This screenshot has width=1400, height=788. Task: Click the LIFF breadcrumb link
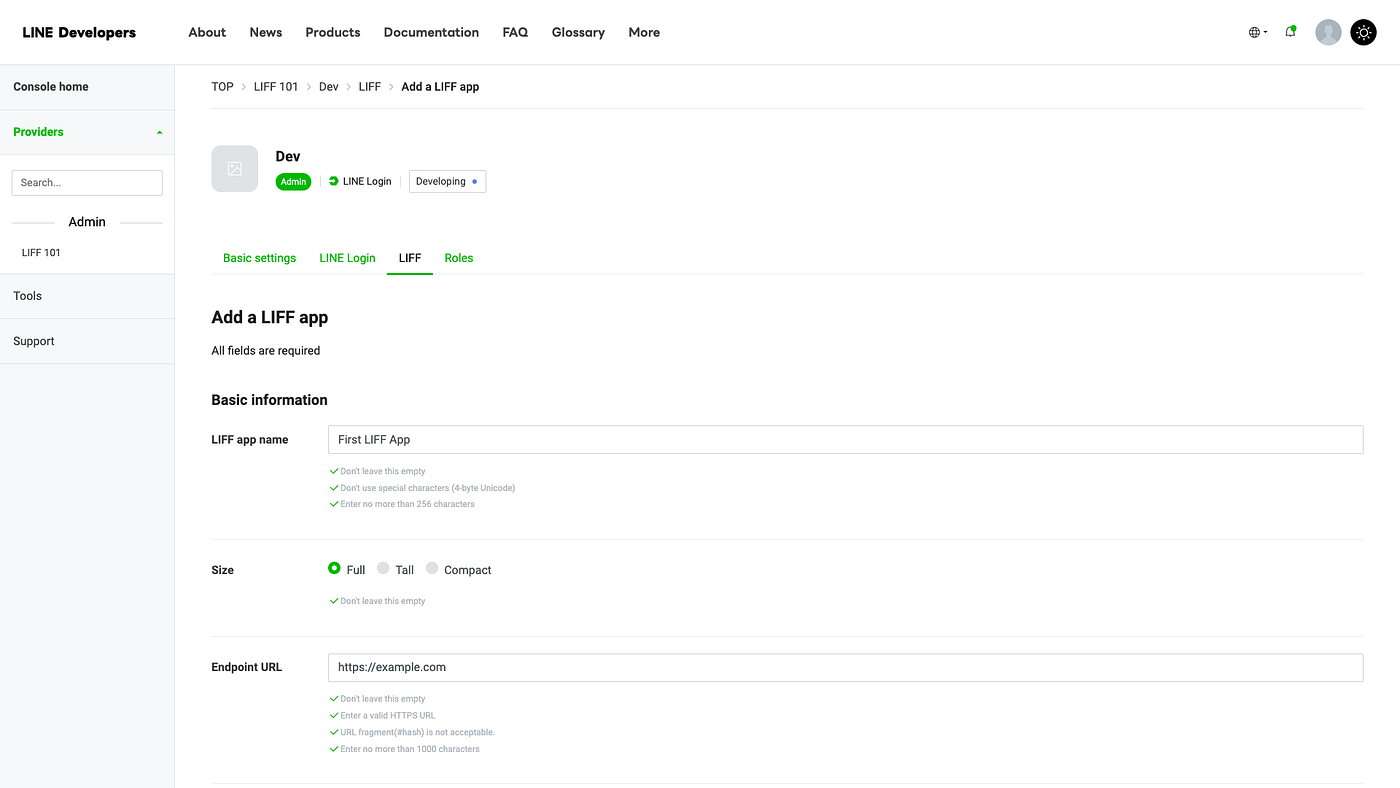click(x=370, y=87)
